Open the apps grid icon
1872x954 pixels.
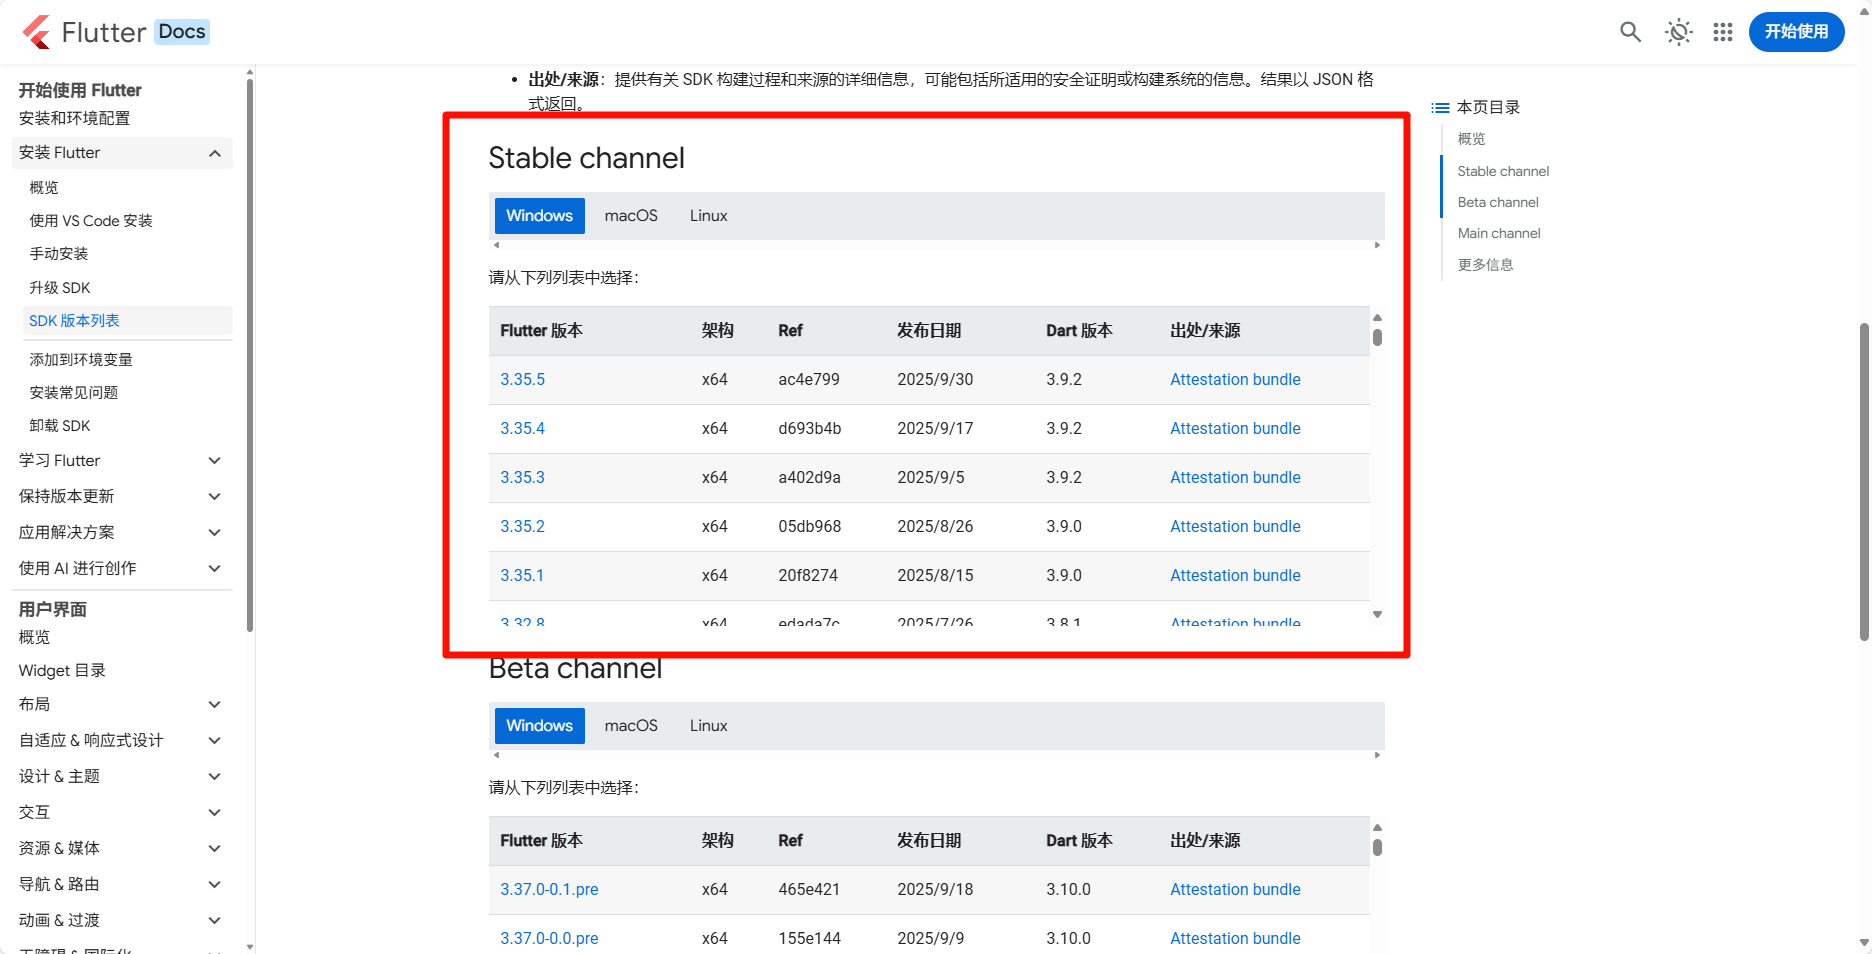point(1722,32)
